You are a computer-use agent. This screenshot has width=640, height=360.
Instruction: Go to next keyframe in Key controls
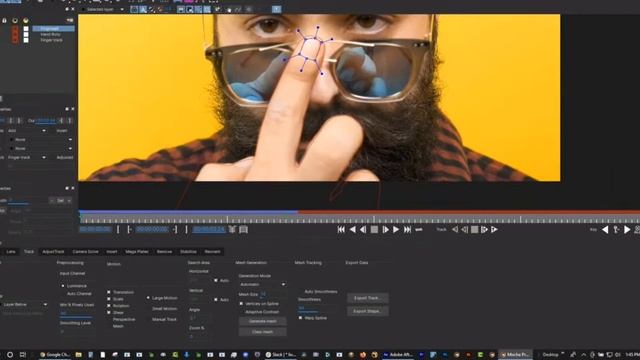627,230
